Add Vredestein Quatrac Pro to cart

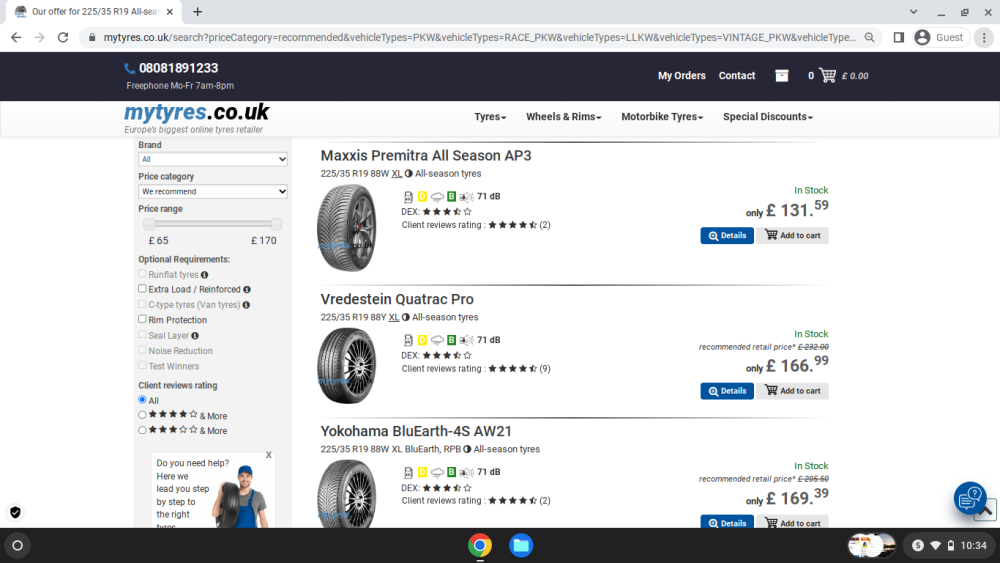tap(792, 391)
